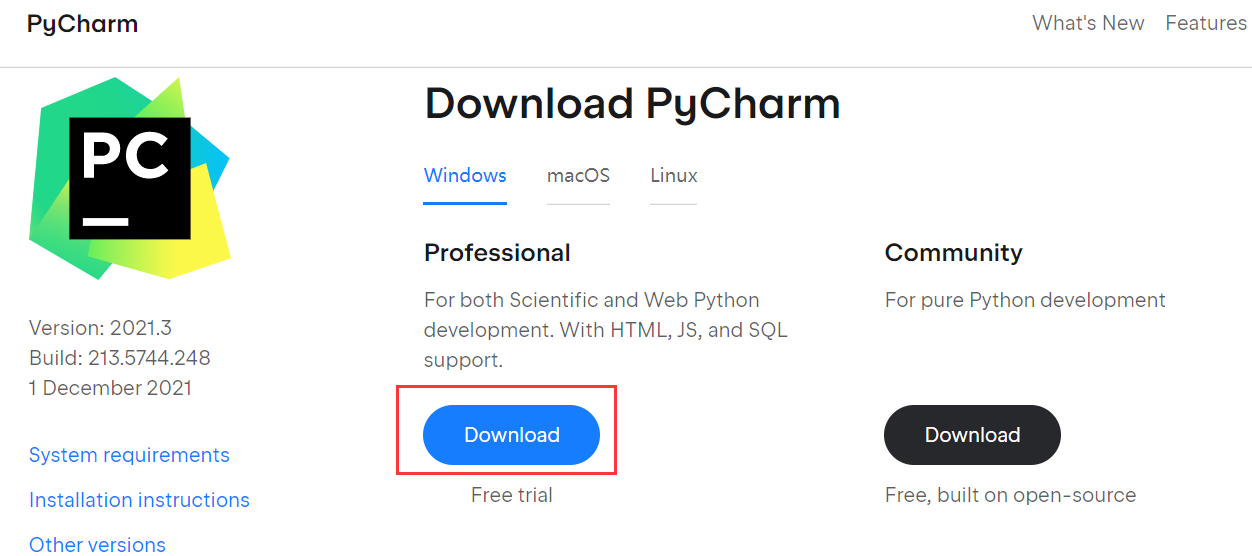Click the Build: 213.5744.248 text
This screenshot has width=1252, height=556.
119,358
